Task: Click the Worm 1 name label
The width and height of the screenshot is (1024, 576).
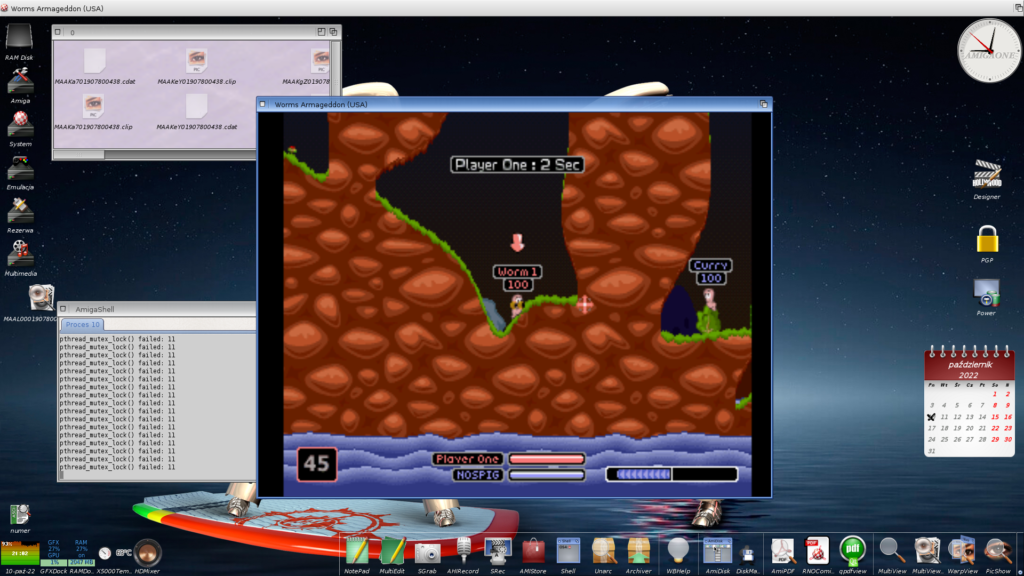Action: tap(517, 272)
